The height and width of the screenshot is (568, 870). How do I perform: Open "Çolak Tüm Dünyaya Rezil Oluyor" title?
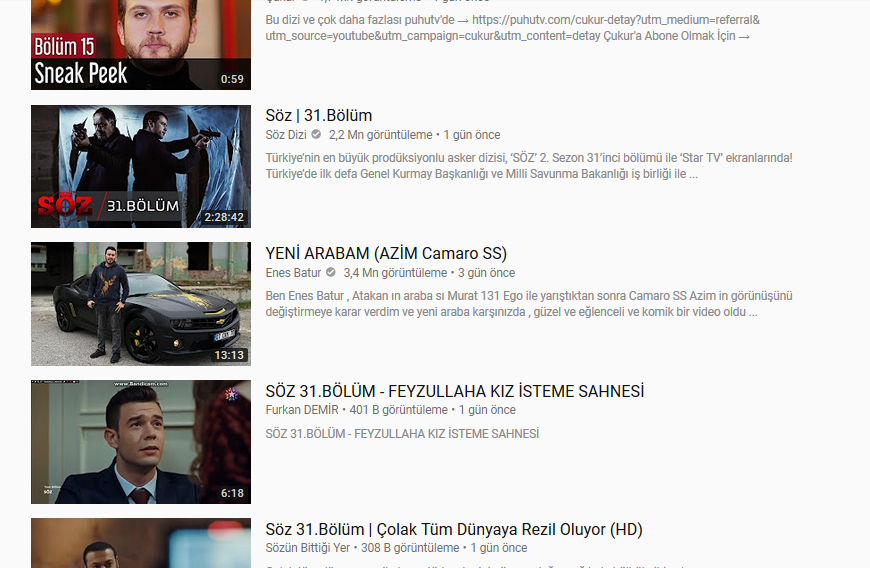454,529
